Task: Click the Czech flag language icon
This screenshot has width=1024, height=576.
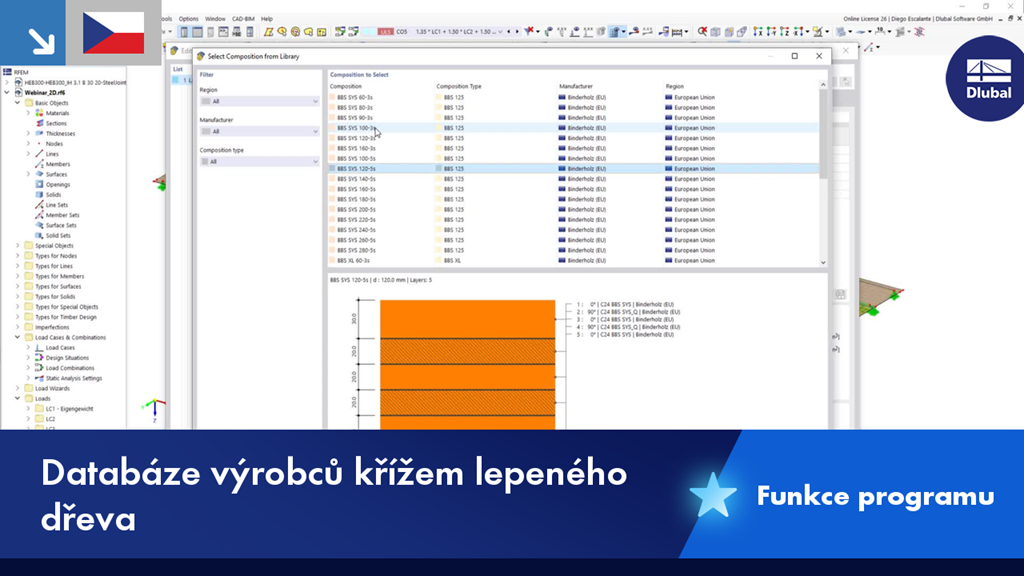Action: [113, 33]
